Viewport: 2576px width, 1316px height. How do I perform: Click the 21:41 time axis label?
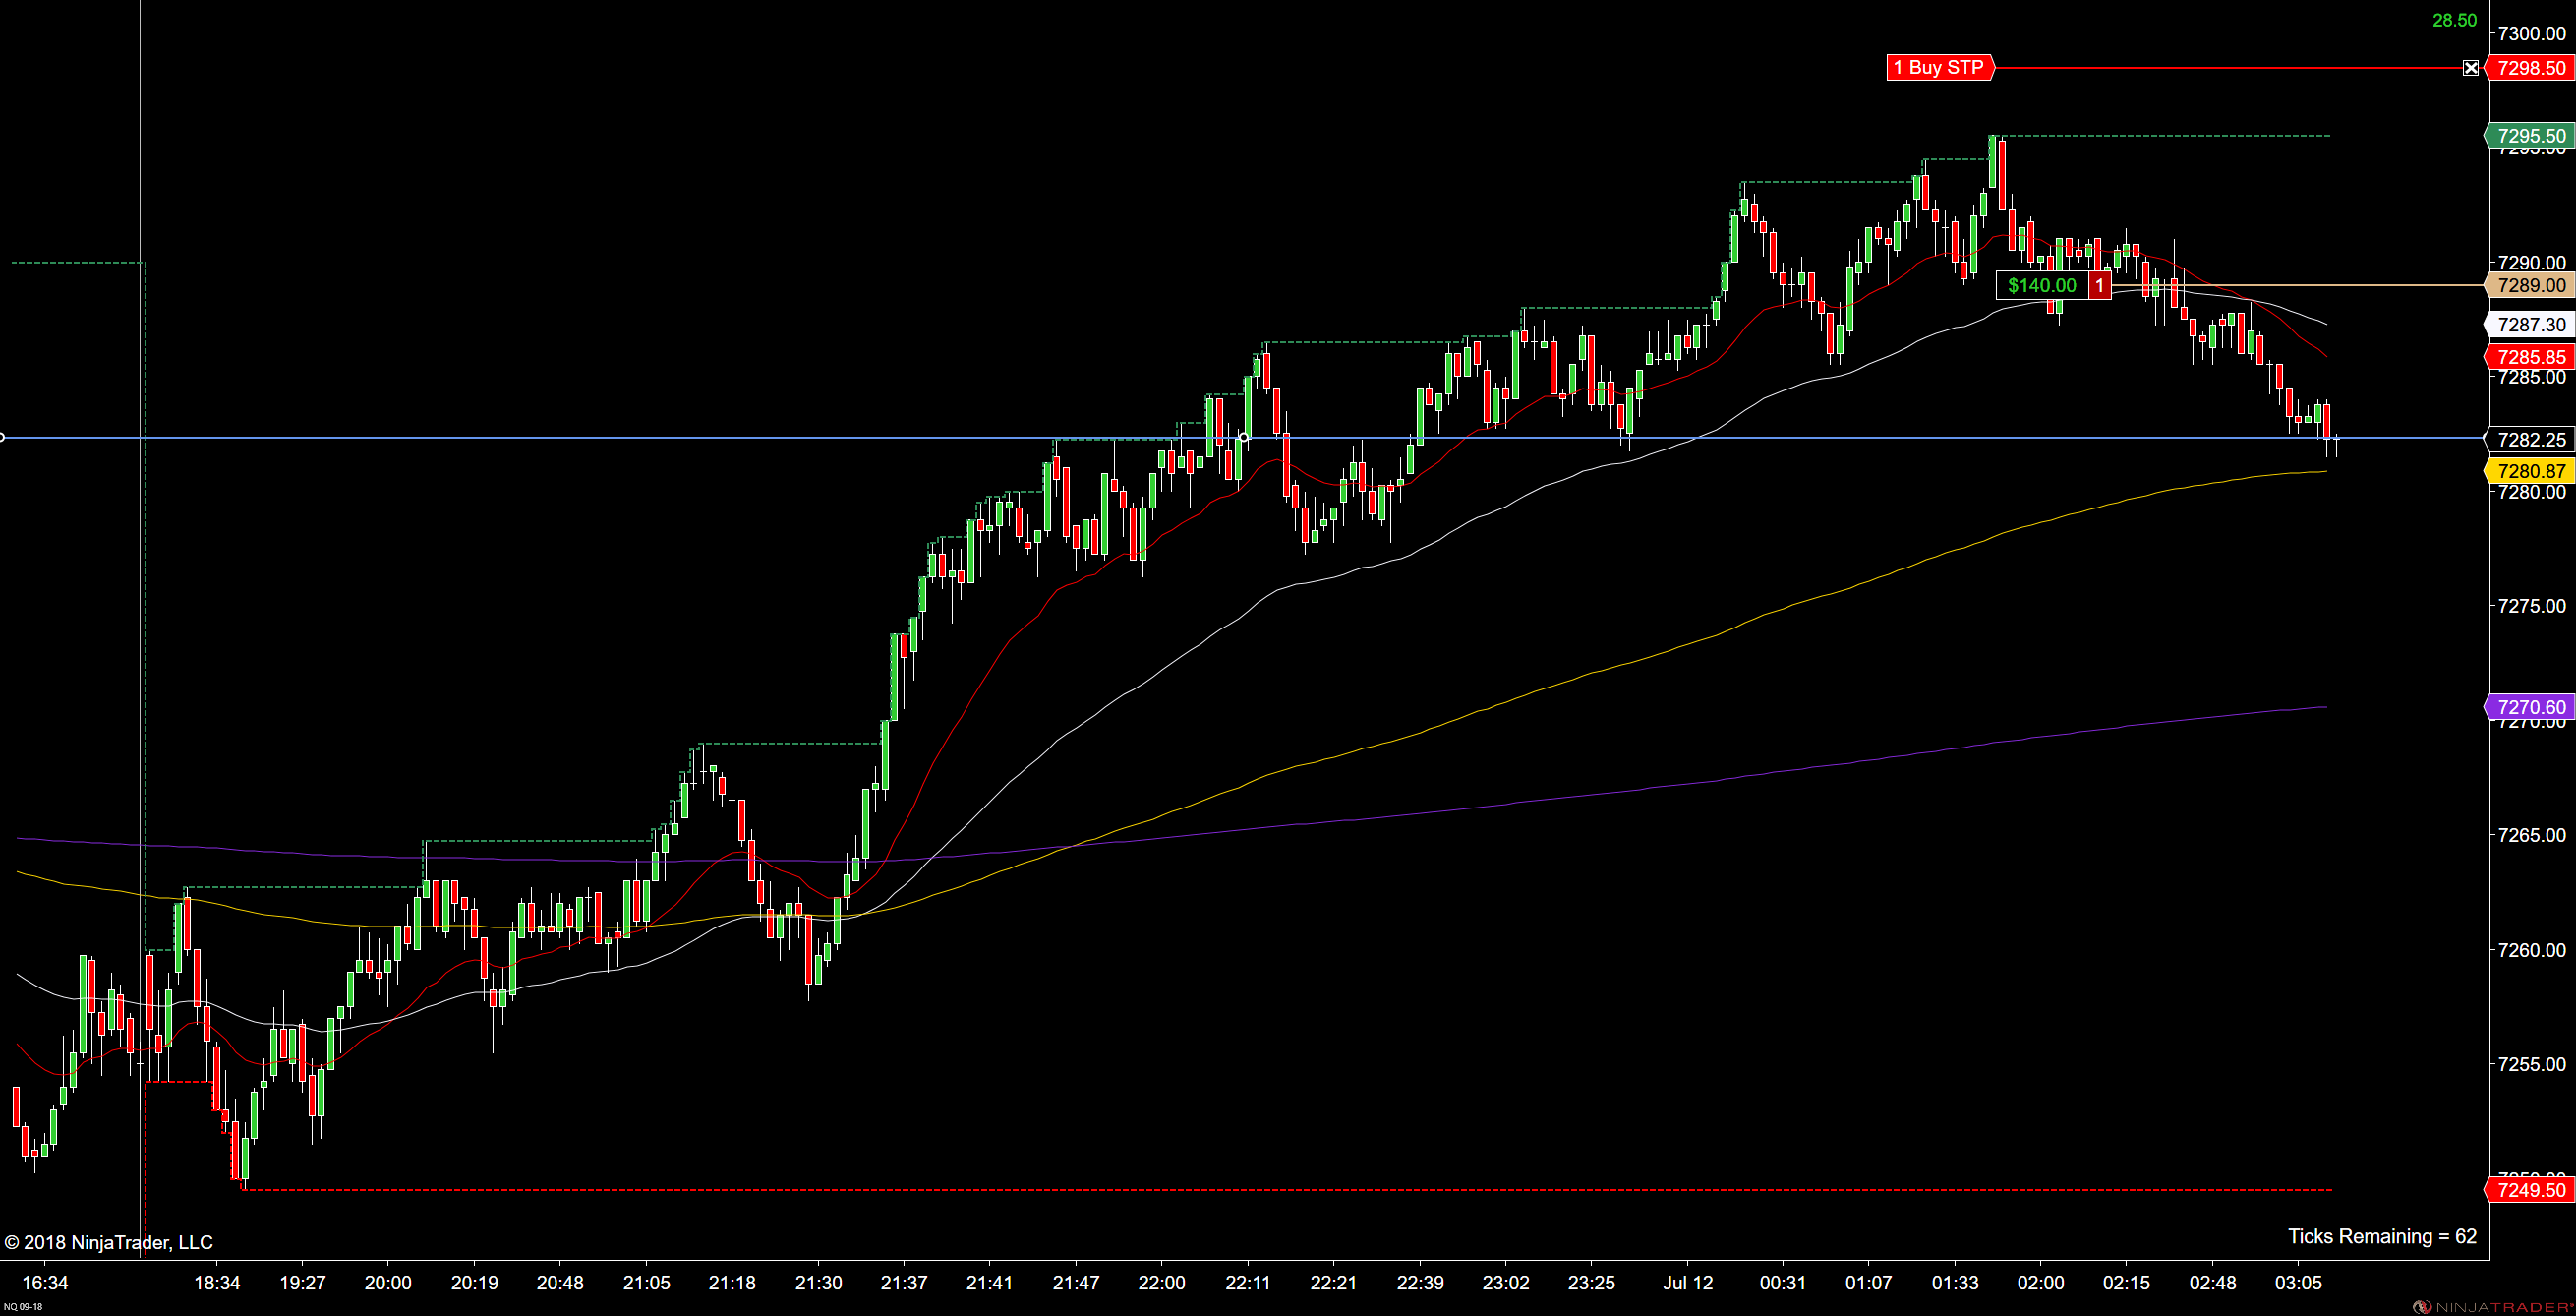(x=990, y=1283)
